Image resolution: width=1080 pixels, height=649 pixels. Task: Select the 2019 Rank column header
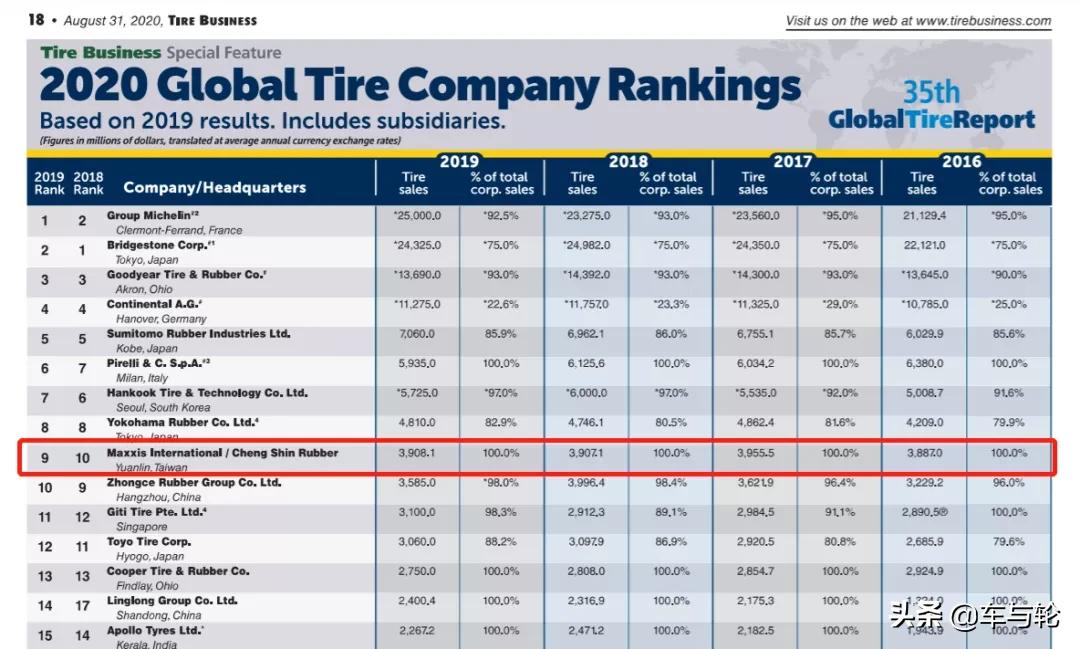click(49, 183)
